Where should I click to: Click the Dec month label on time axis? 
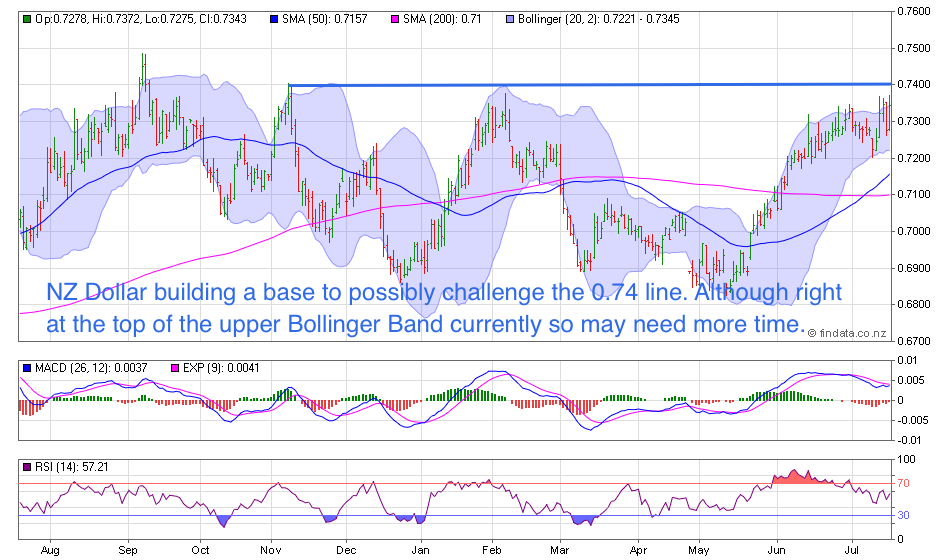pos(347,551)
